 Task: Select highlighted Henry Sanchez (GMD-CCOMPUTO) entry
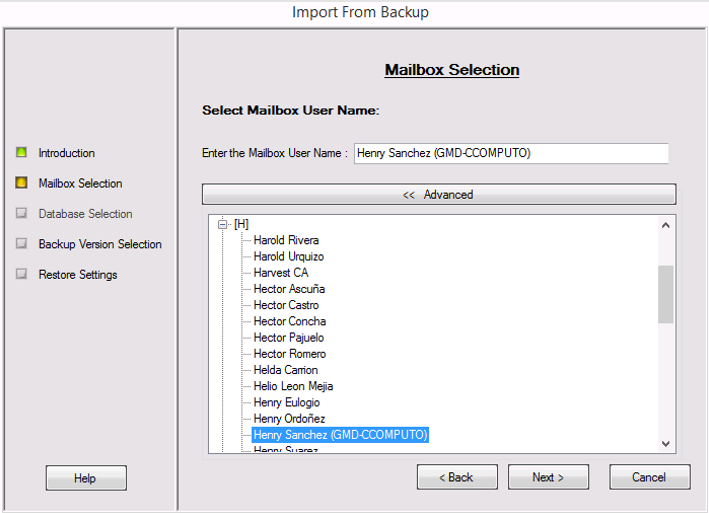coord(340,435)
